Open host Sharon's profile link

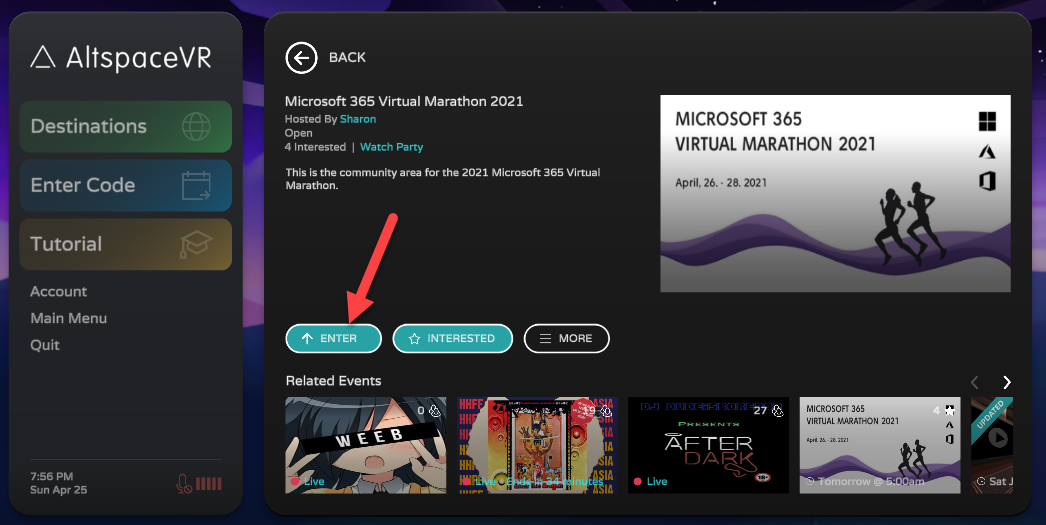(358, 119)
